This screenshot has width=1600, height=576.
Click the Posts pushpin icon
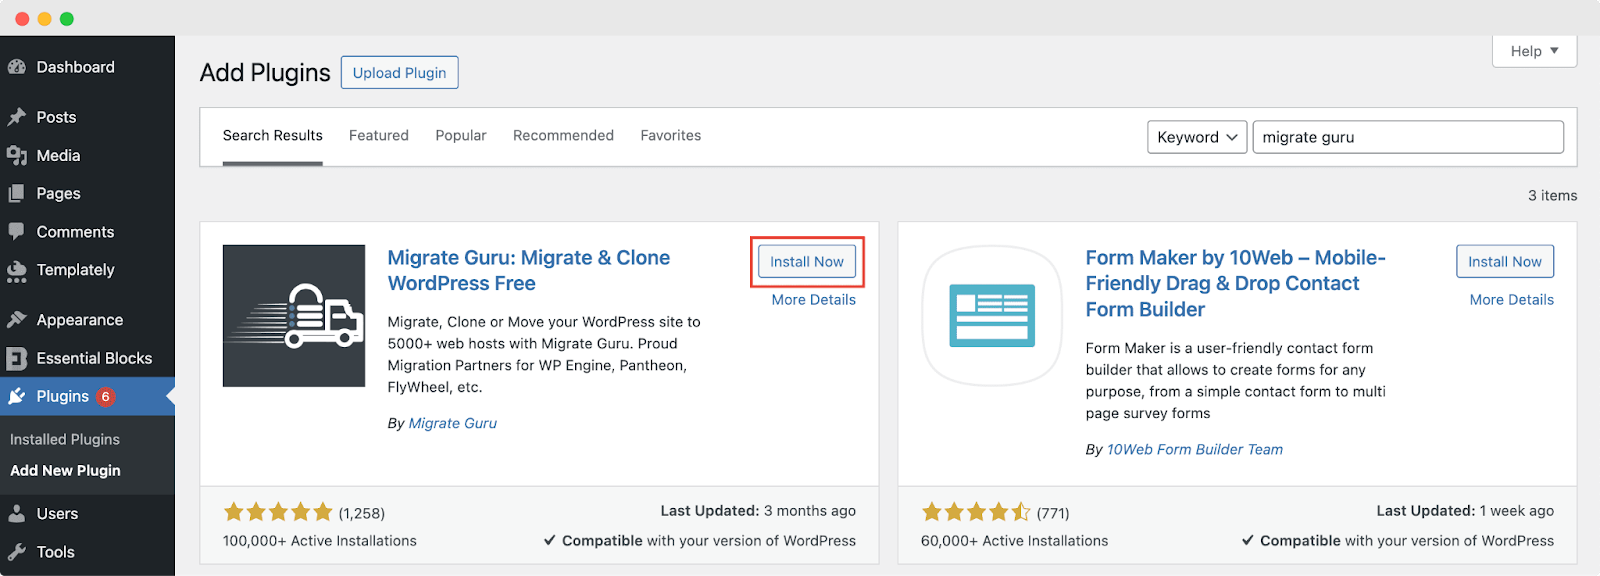point(17,117)
